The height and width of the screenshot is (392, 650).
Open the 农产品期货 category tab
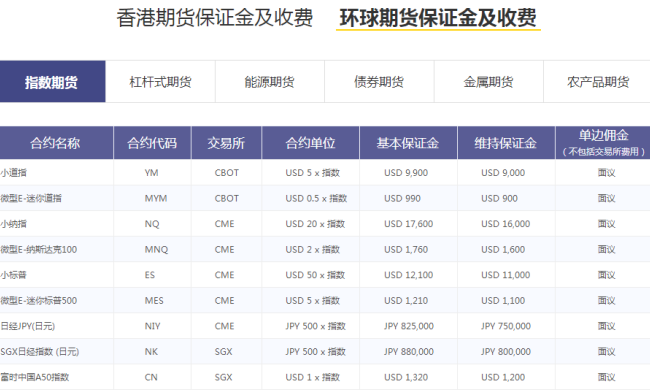597,82
